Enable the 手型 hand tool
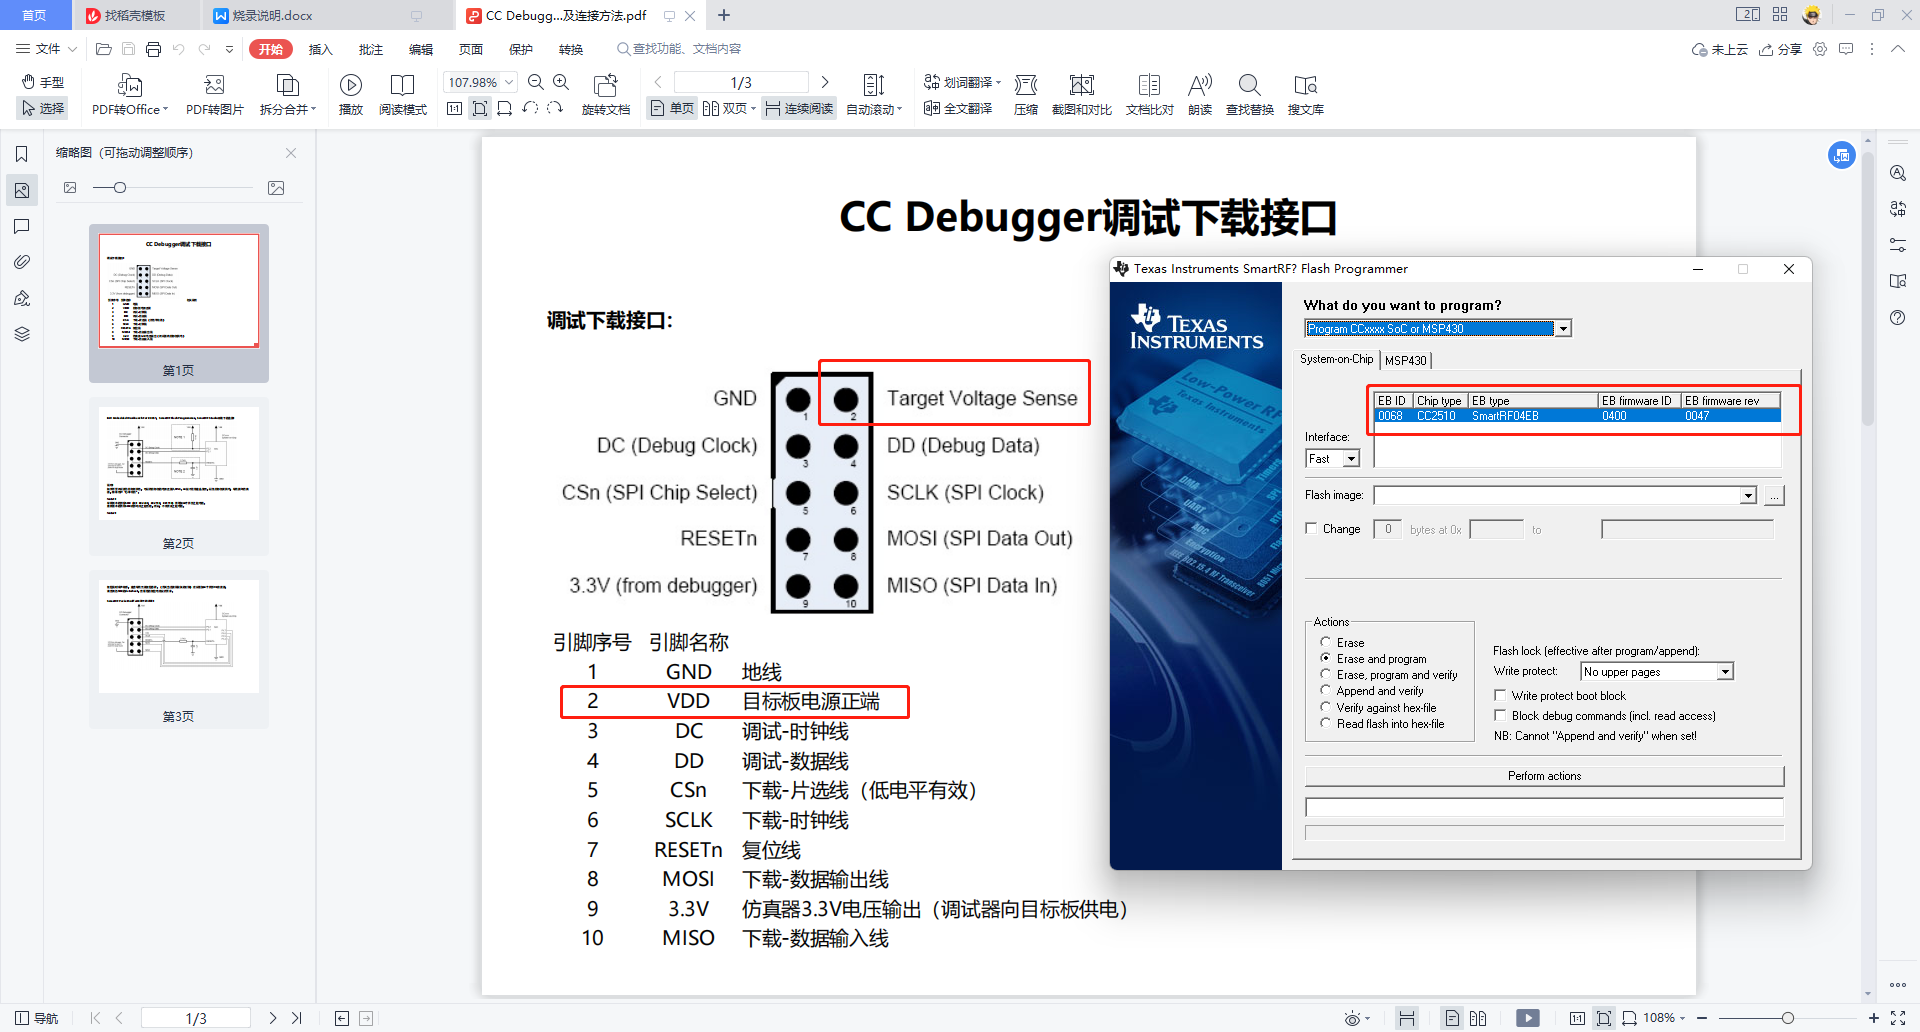 coord(43,83)
